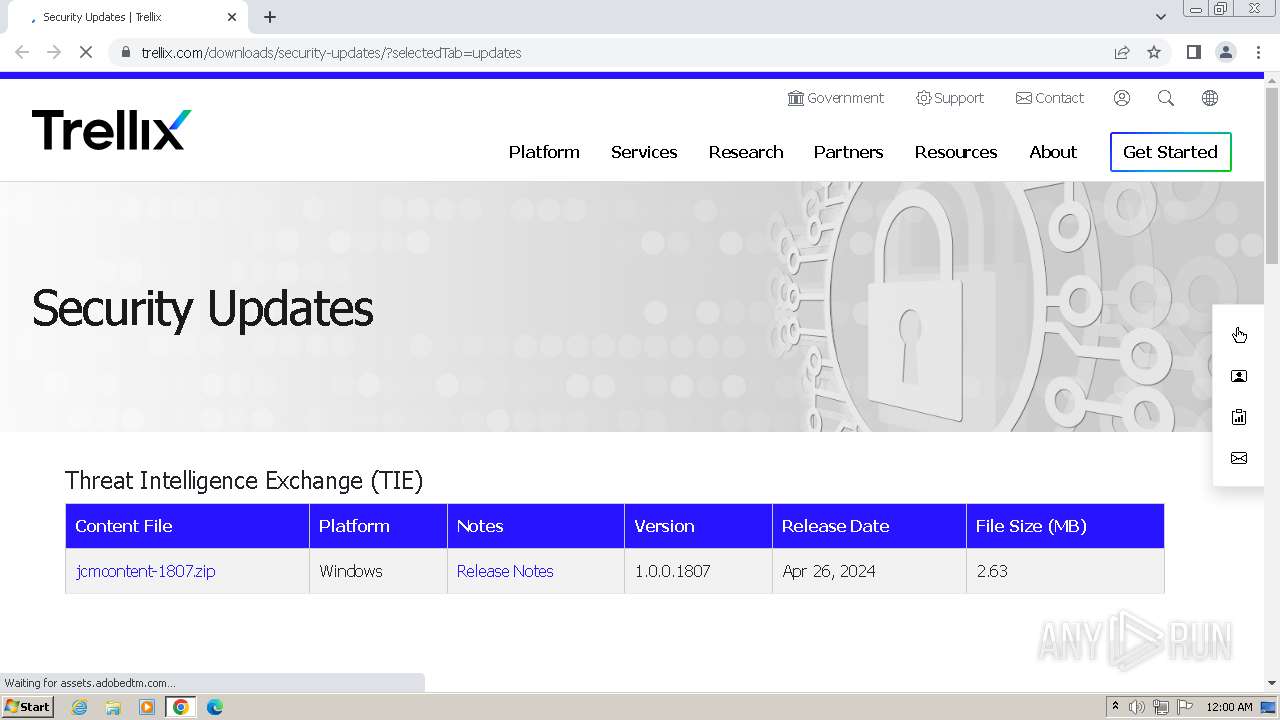The height and width of the screenshot is (720, 1280).
Task: Open the Windows Start menu
Action: click(x=28, y=707)
